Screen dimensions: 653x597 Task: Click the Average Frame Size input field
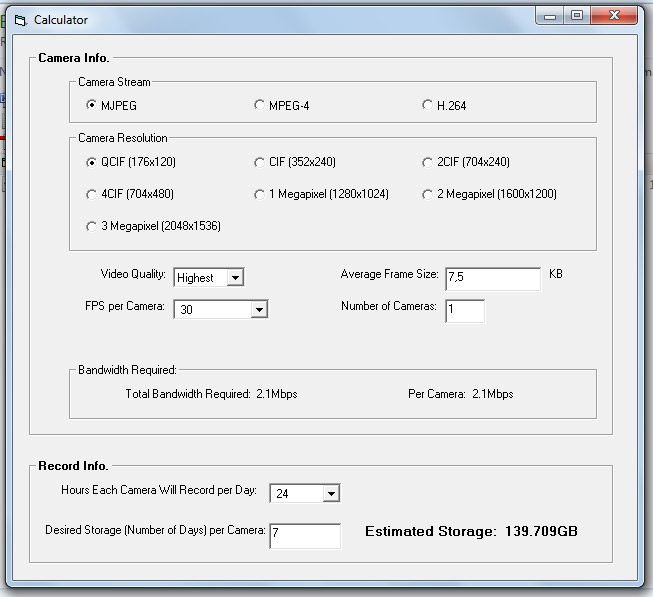point(493,279)
